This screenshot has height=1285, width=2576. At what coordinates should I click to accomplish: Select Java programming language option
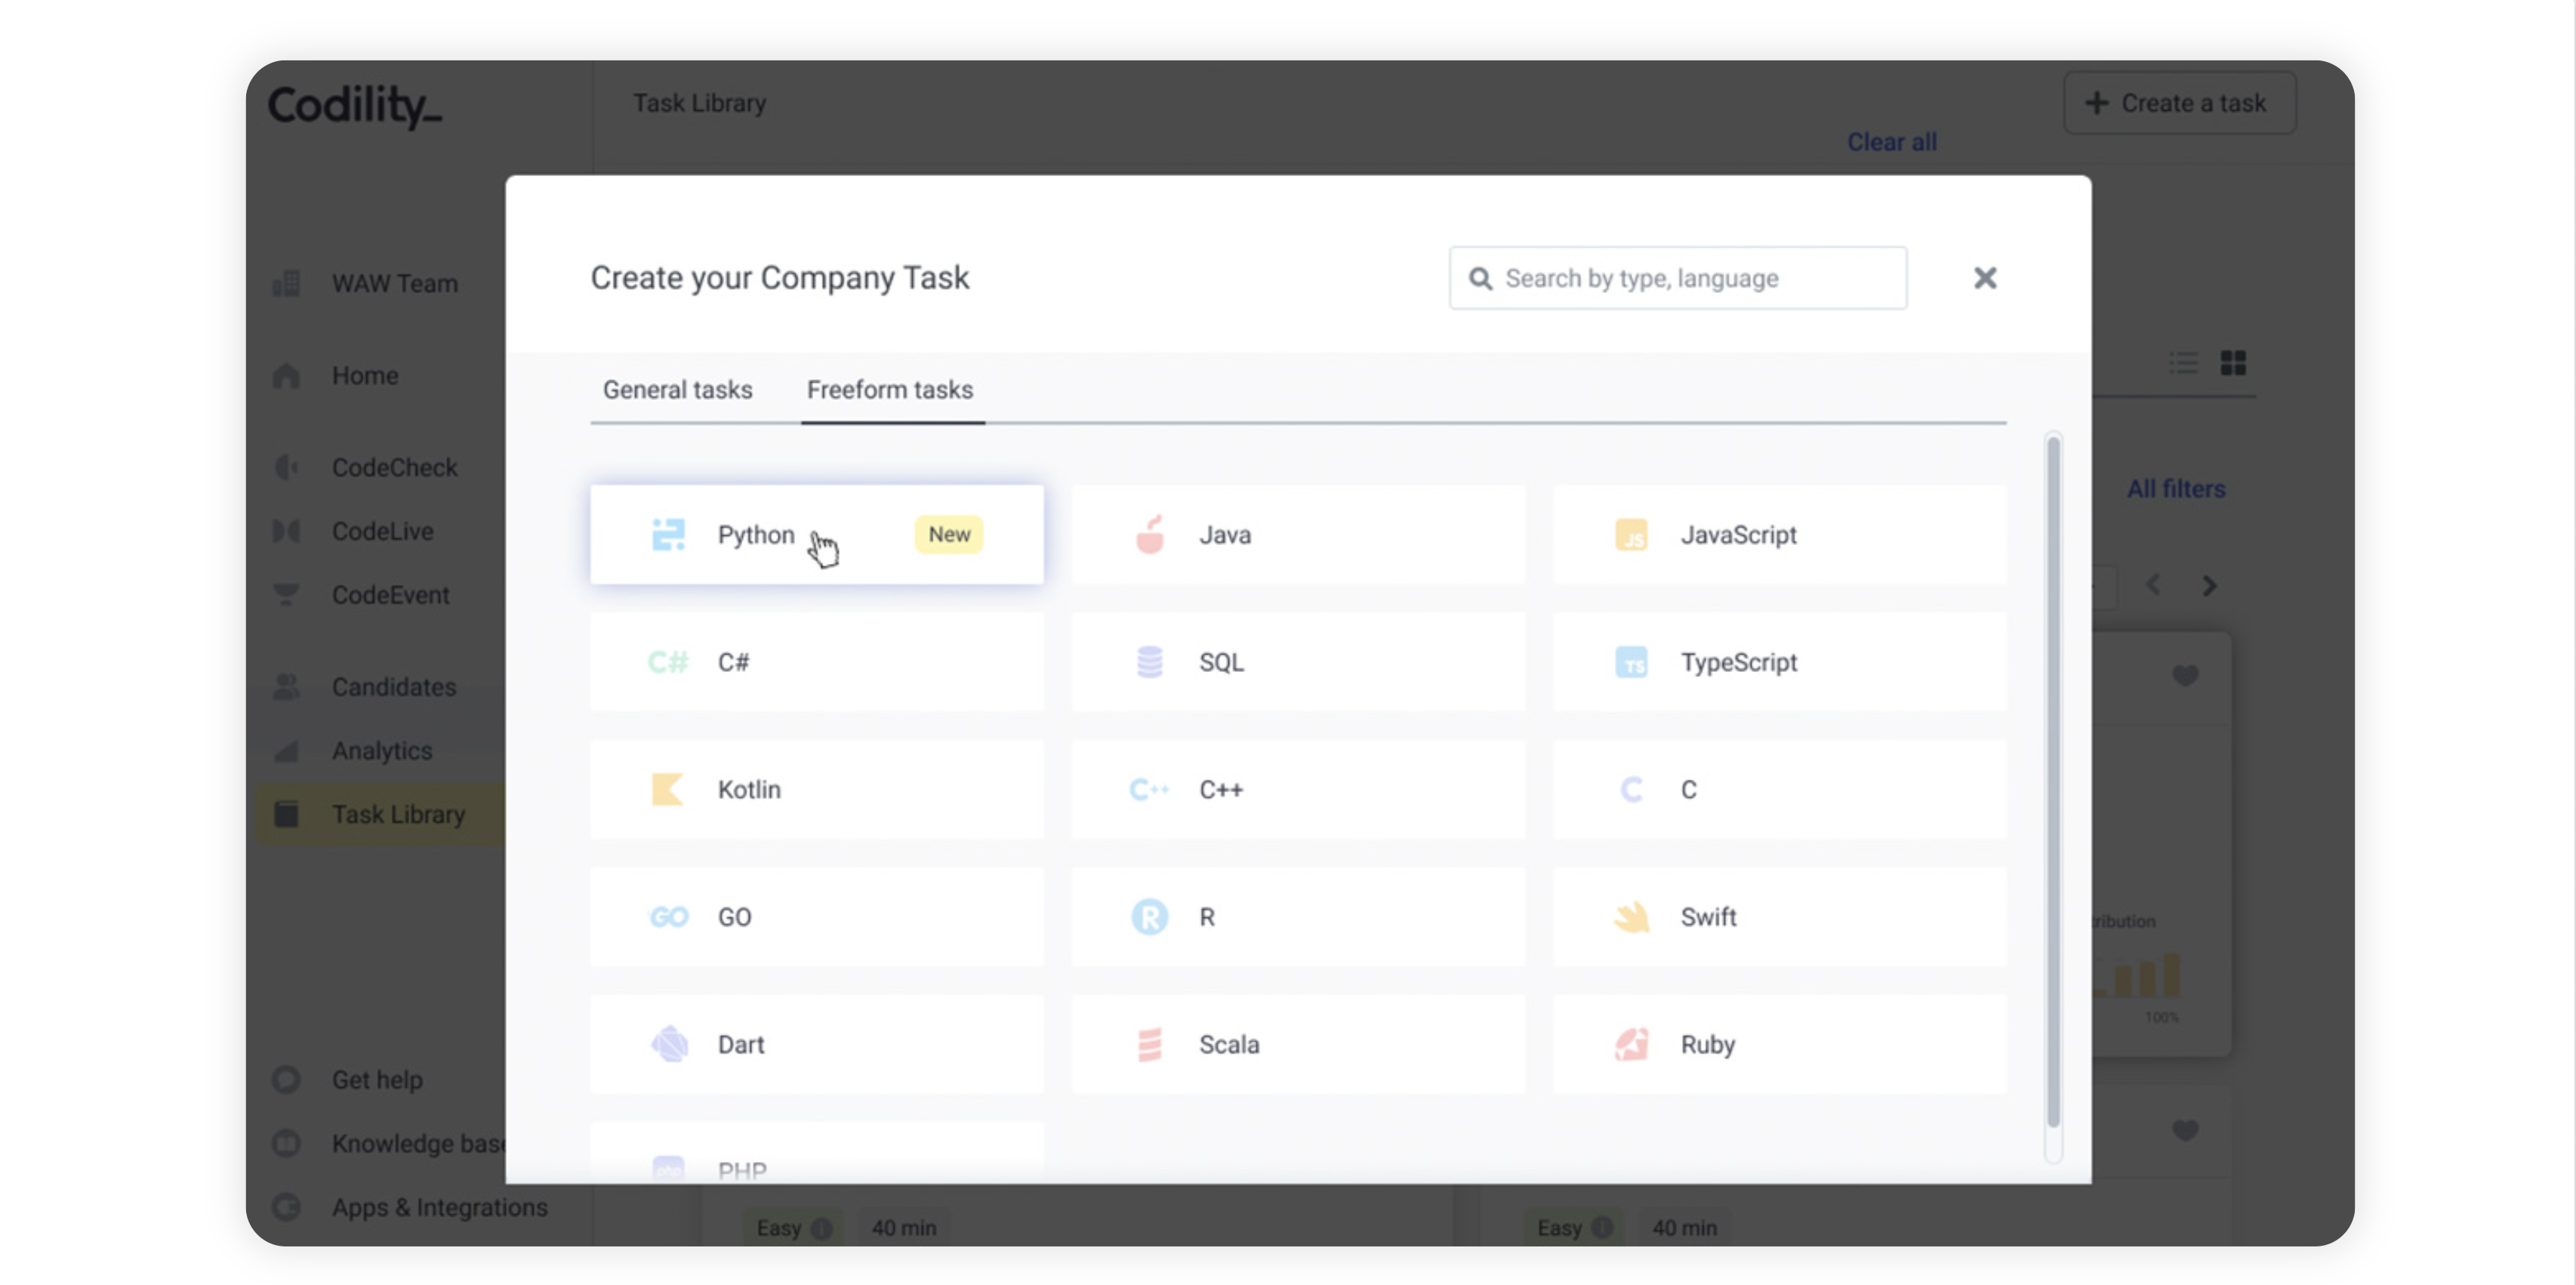point(1298,532)
